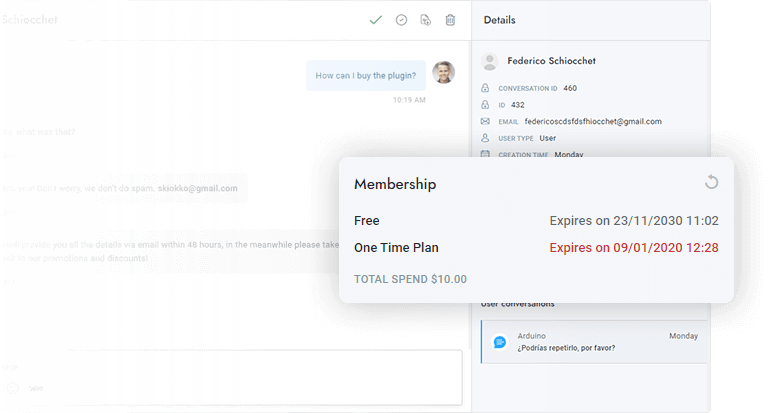768x413 pixels.
Task: Click the circled check icon in header
Action: [x=401, y=20]
